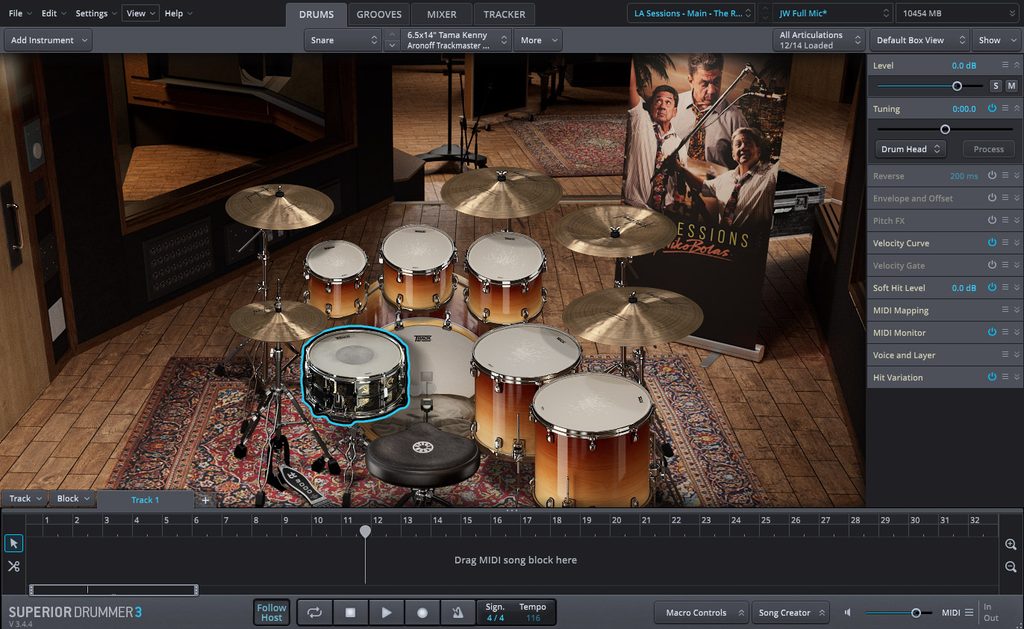The image size is (1024, 629).
Task: Open the Add Instrument dropdown
Action: point(48,40)
